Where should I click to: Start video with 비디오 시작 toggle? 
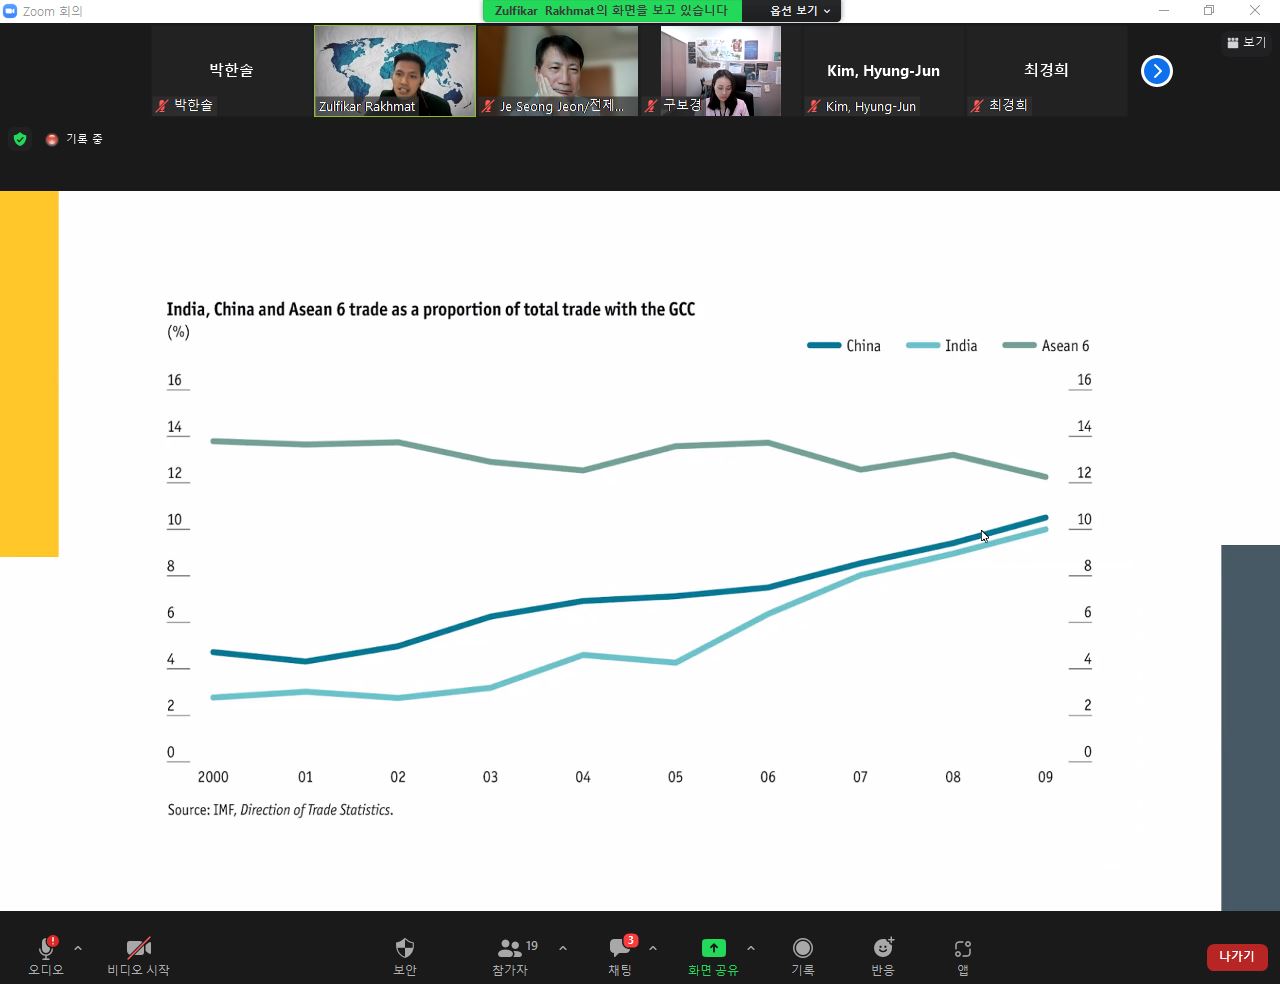[x=138, y=948]
